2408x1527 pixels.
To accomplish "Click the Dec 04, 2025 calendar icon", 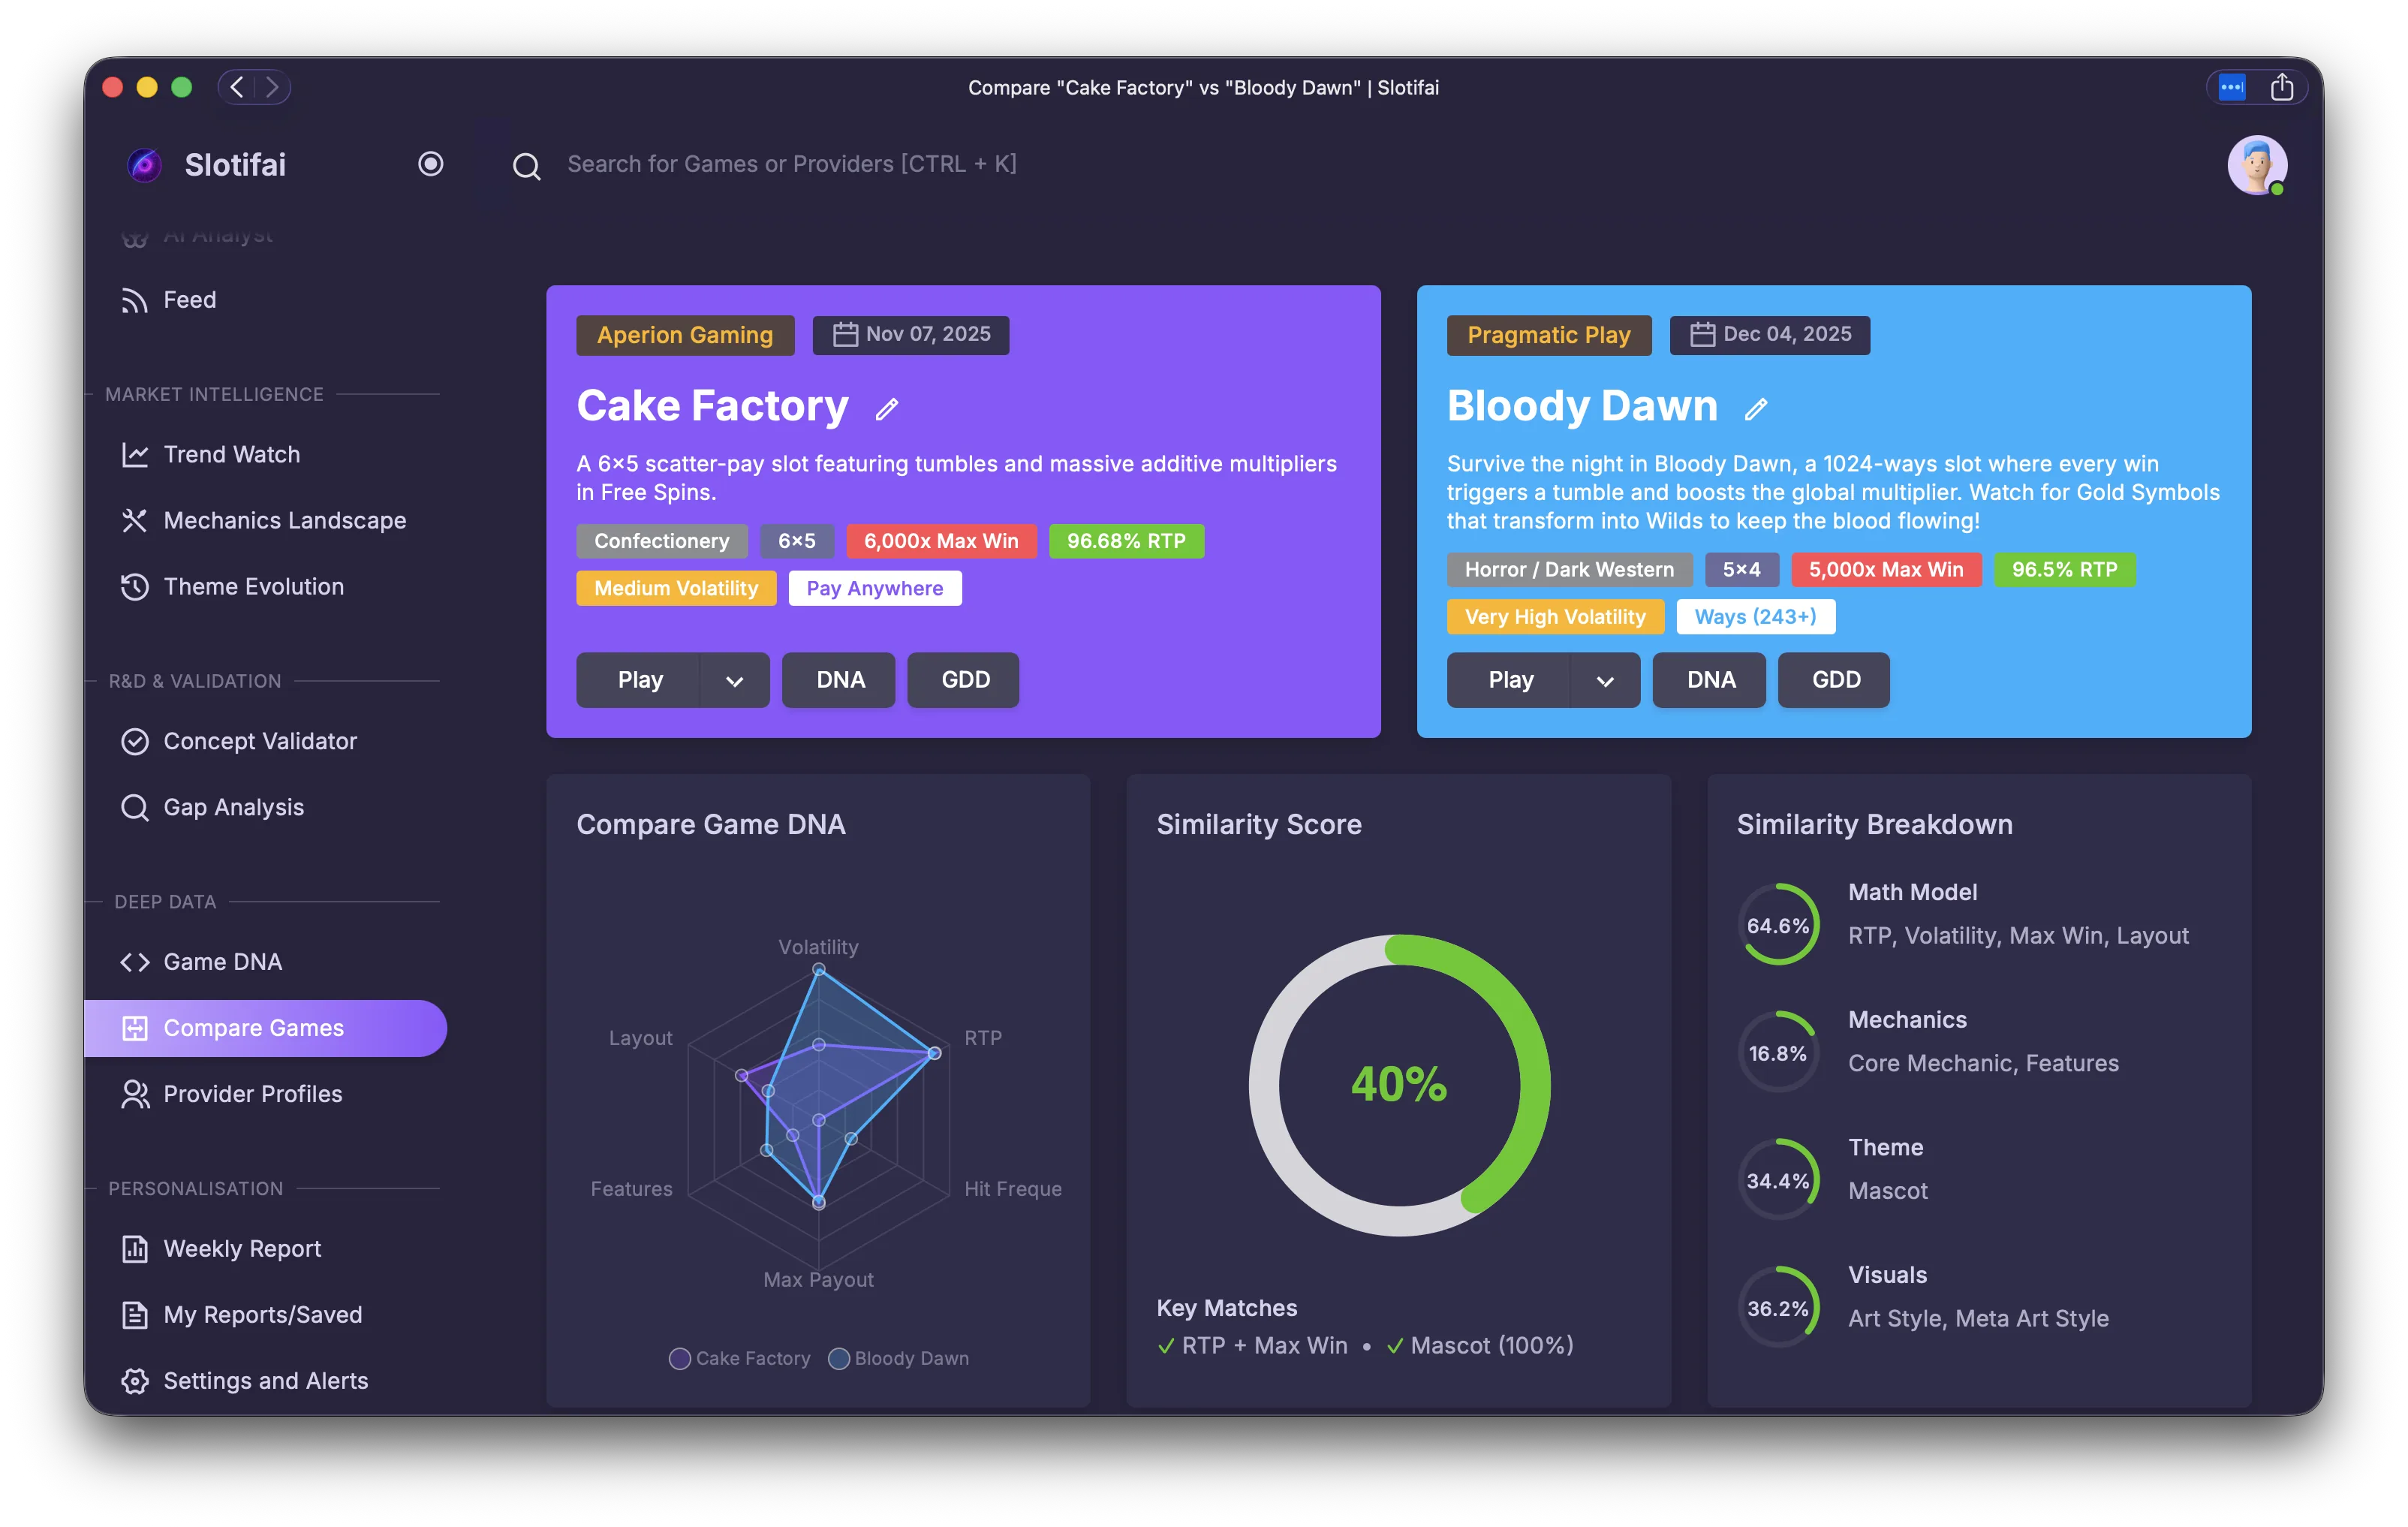I will coord(1702,334).
